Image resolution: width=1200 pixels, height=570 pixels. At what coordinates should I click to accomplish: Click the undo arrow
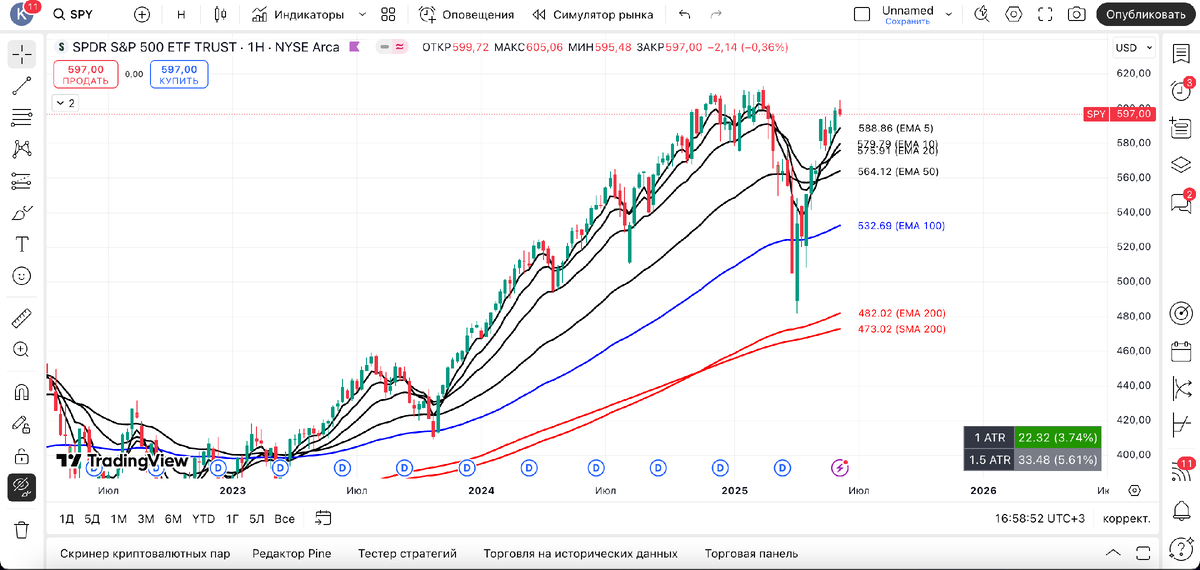click(x=685, y=15)
